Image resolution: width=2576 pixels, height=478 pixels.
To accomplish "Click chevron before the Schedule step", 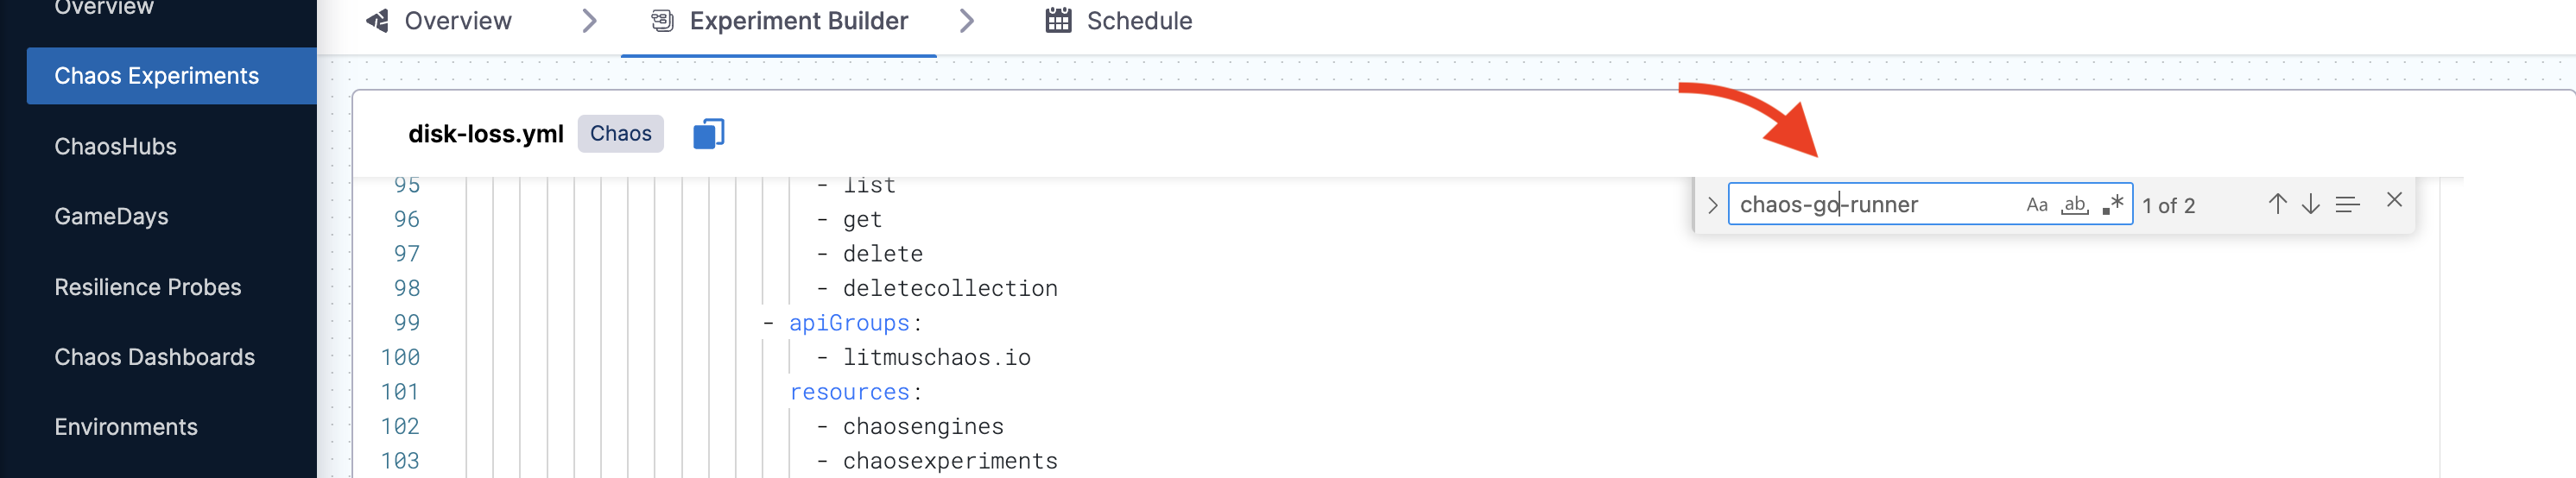I will tap(966, 21).
